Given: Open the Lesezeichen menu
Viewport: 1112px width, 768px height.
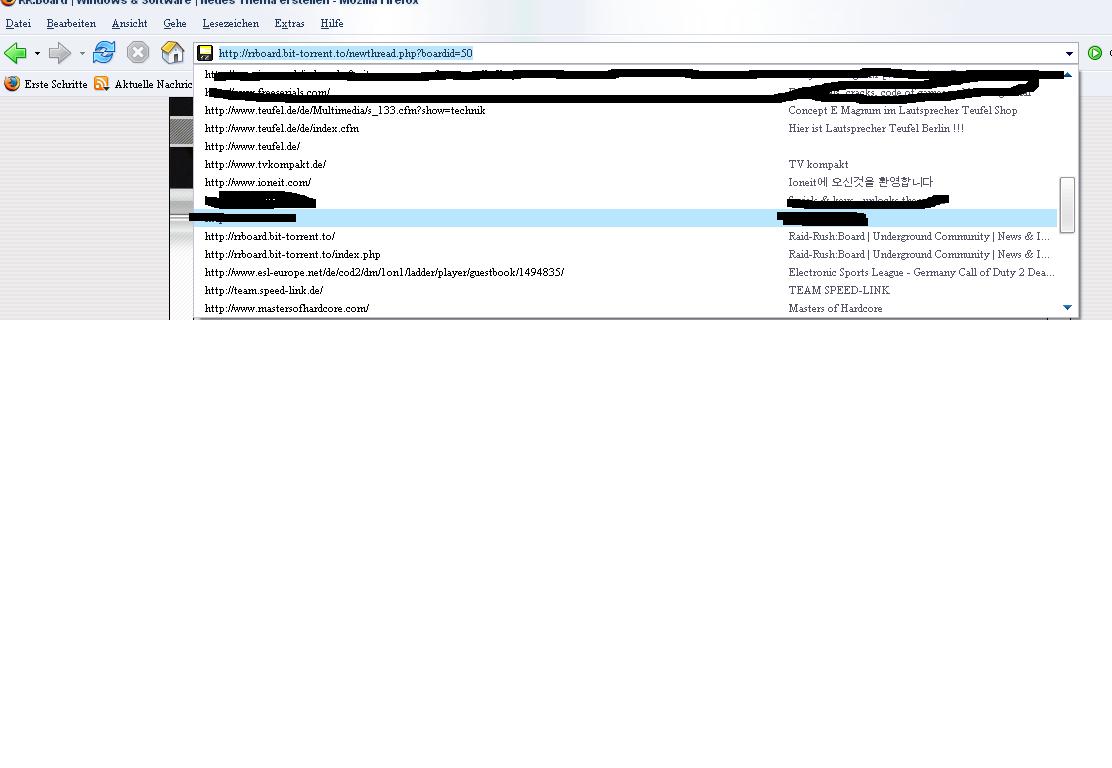Looking at the screenshot, I should click(230, 23).
